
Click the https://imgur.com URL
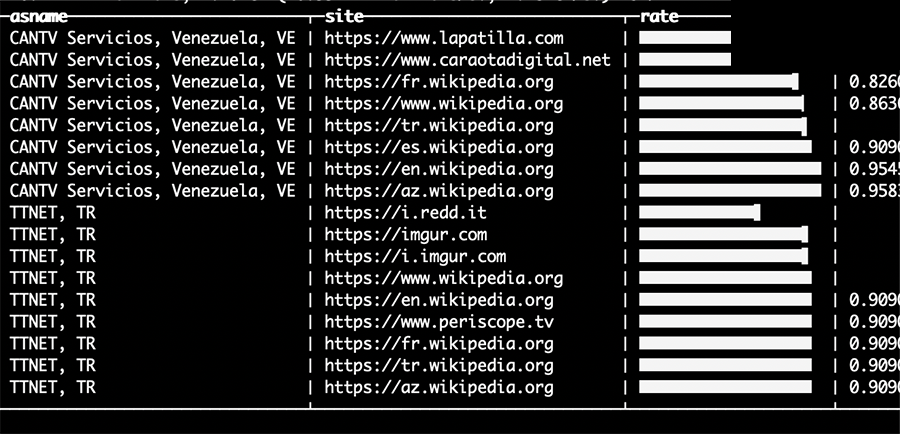[406, 235]
